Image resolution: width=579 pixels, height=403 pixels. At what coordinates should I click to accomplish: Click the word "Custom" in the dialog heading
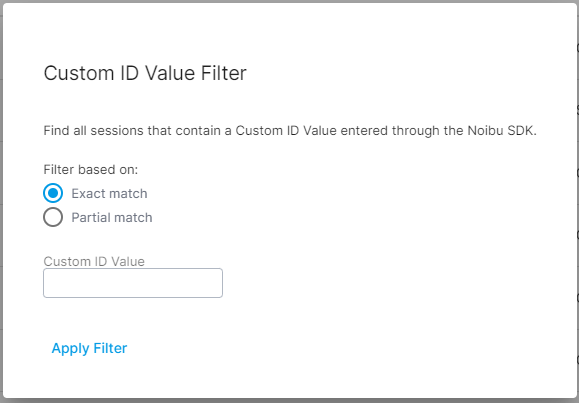[x=79, y=73]
